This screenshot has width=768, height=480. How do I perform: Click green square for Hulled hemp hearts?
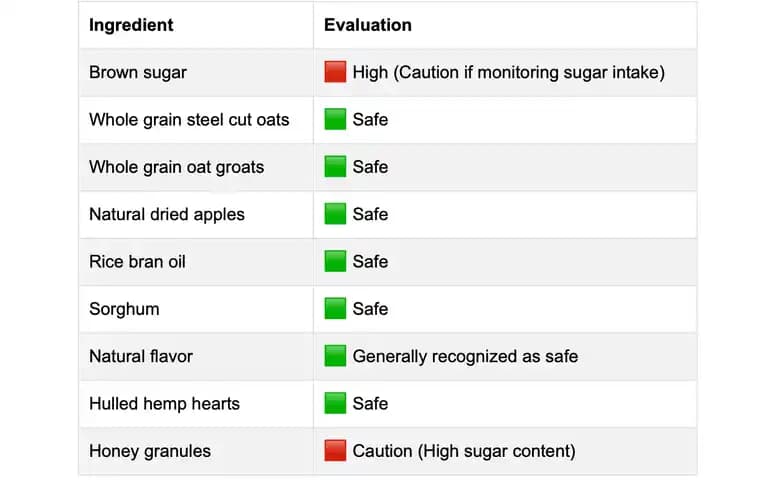335,403
